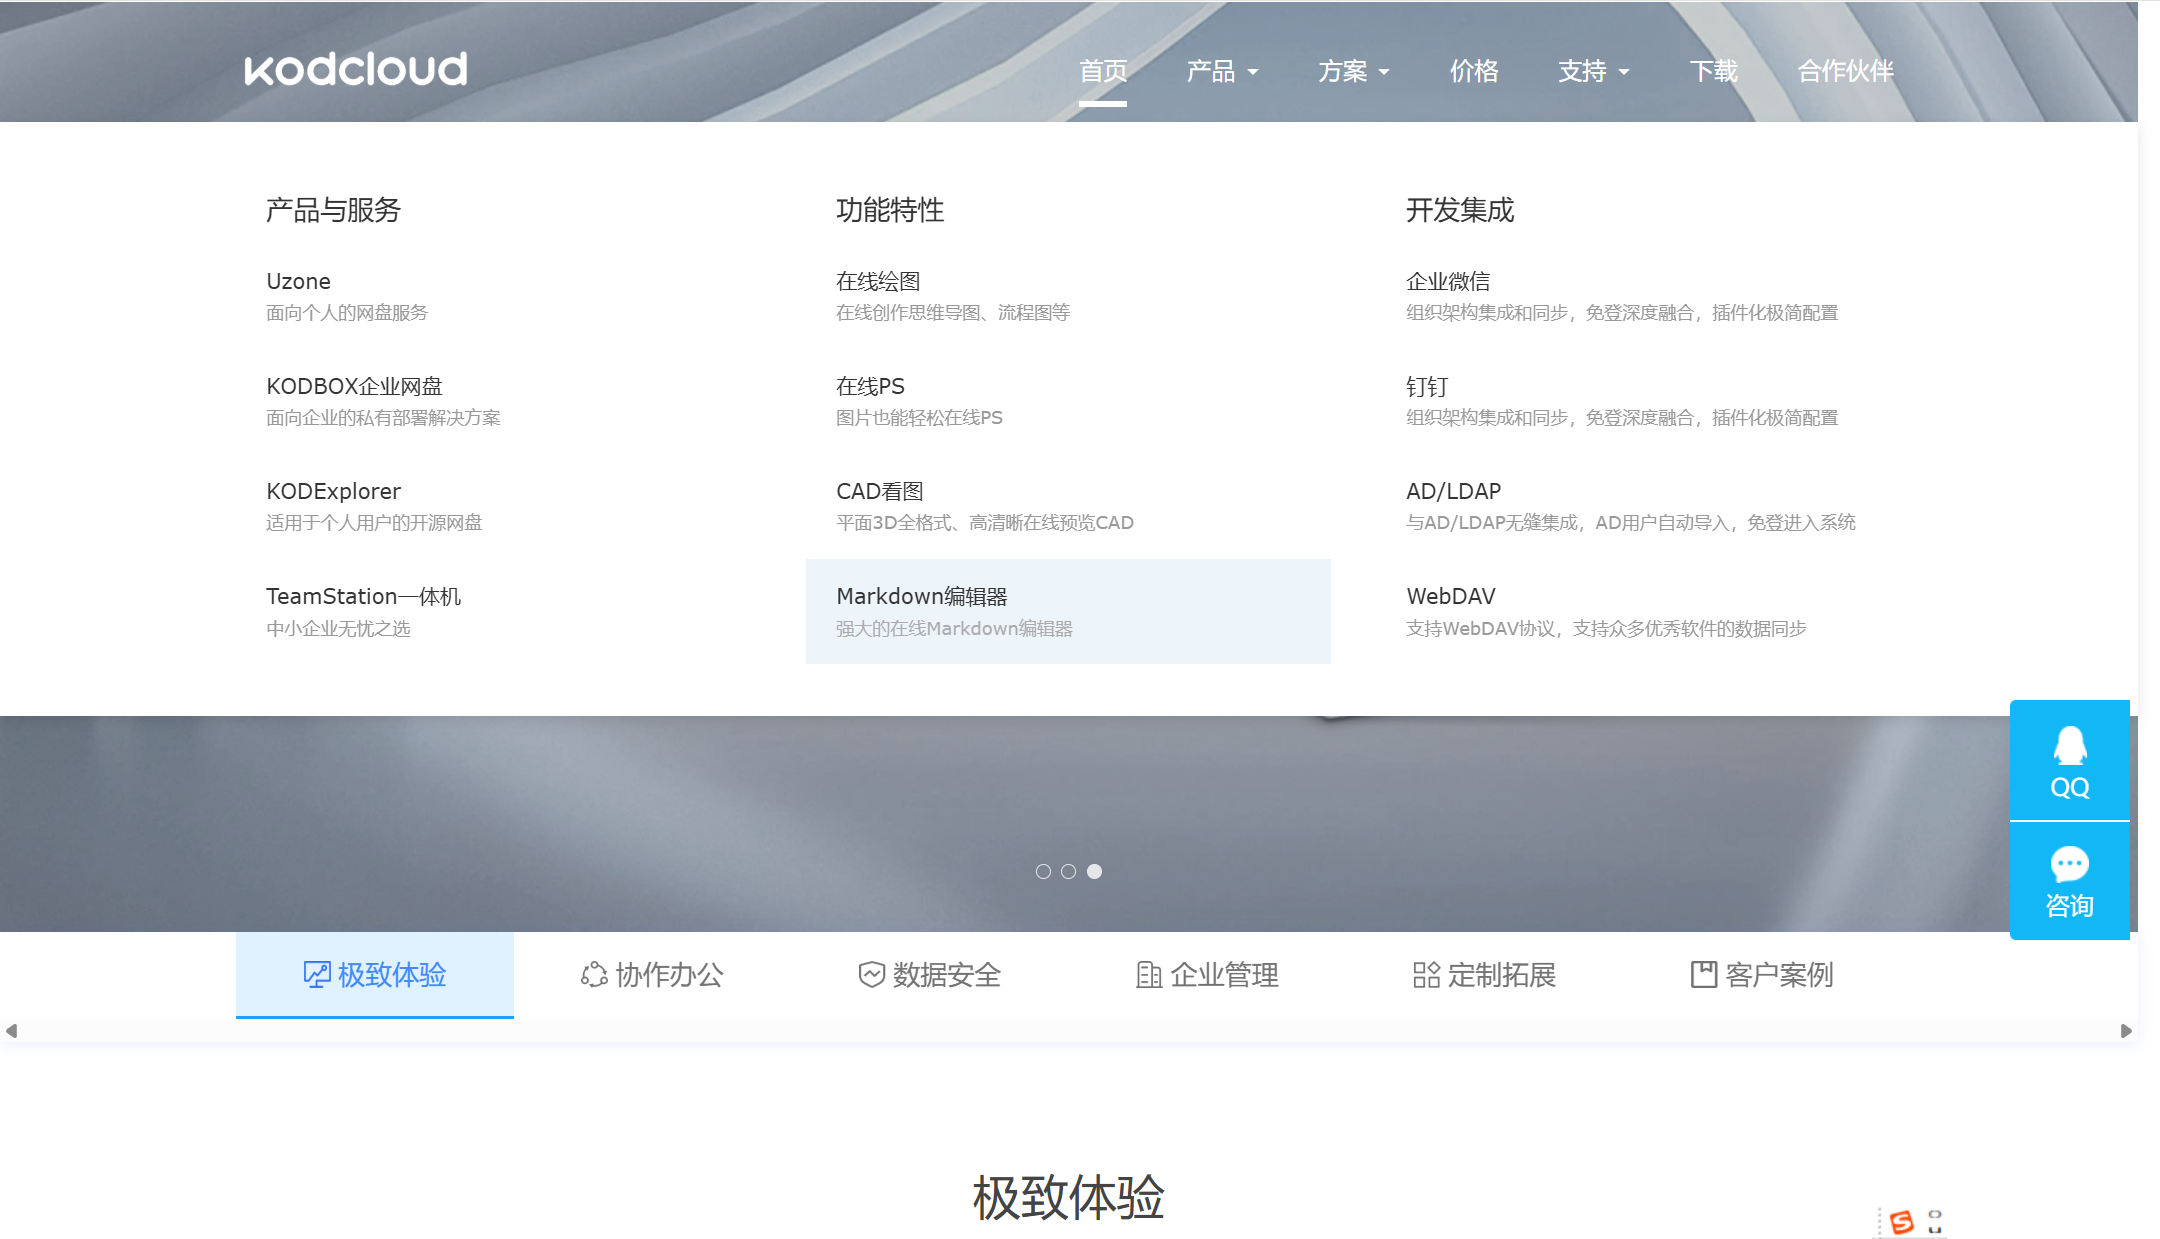Click the kodcloud logo
2160x1239 pixels.
[x=355, y=67]
